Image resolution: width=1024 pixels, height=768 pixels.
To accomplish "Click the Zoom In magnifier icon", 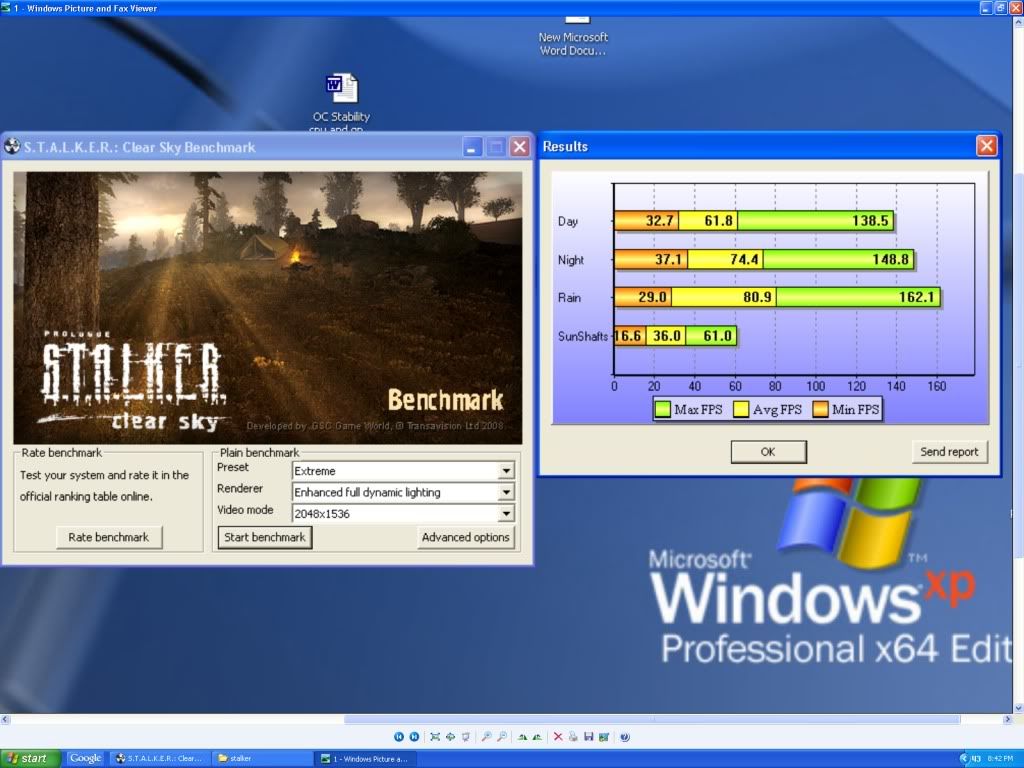I will [487, 737].
